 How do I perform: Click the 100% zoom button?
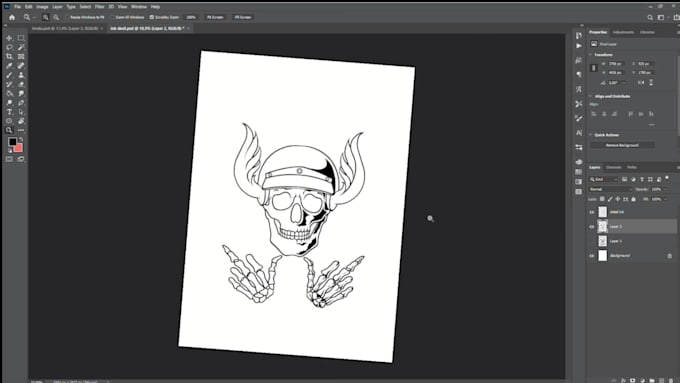(x=191, y=17)
